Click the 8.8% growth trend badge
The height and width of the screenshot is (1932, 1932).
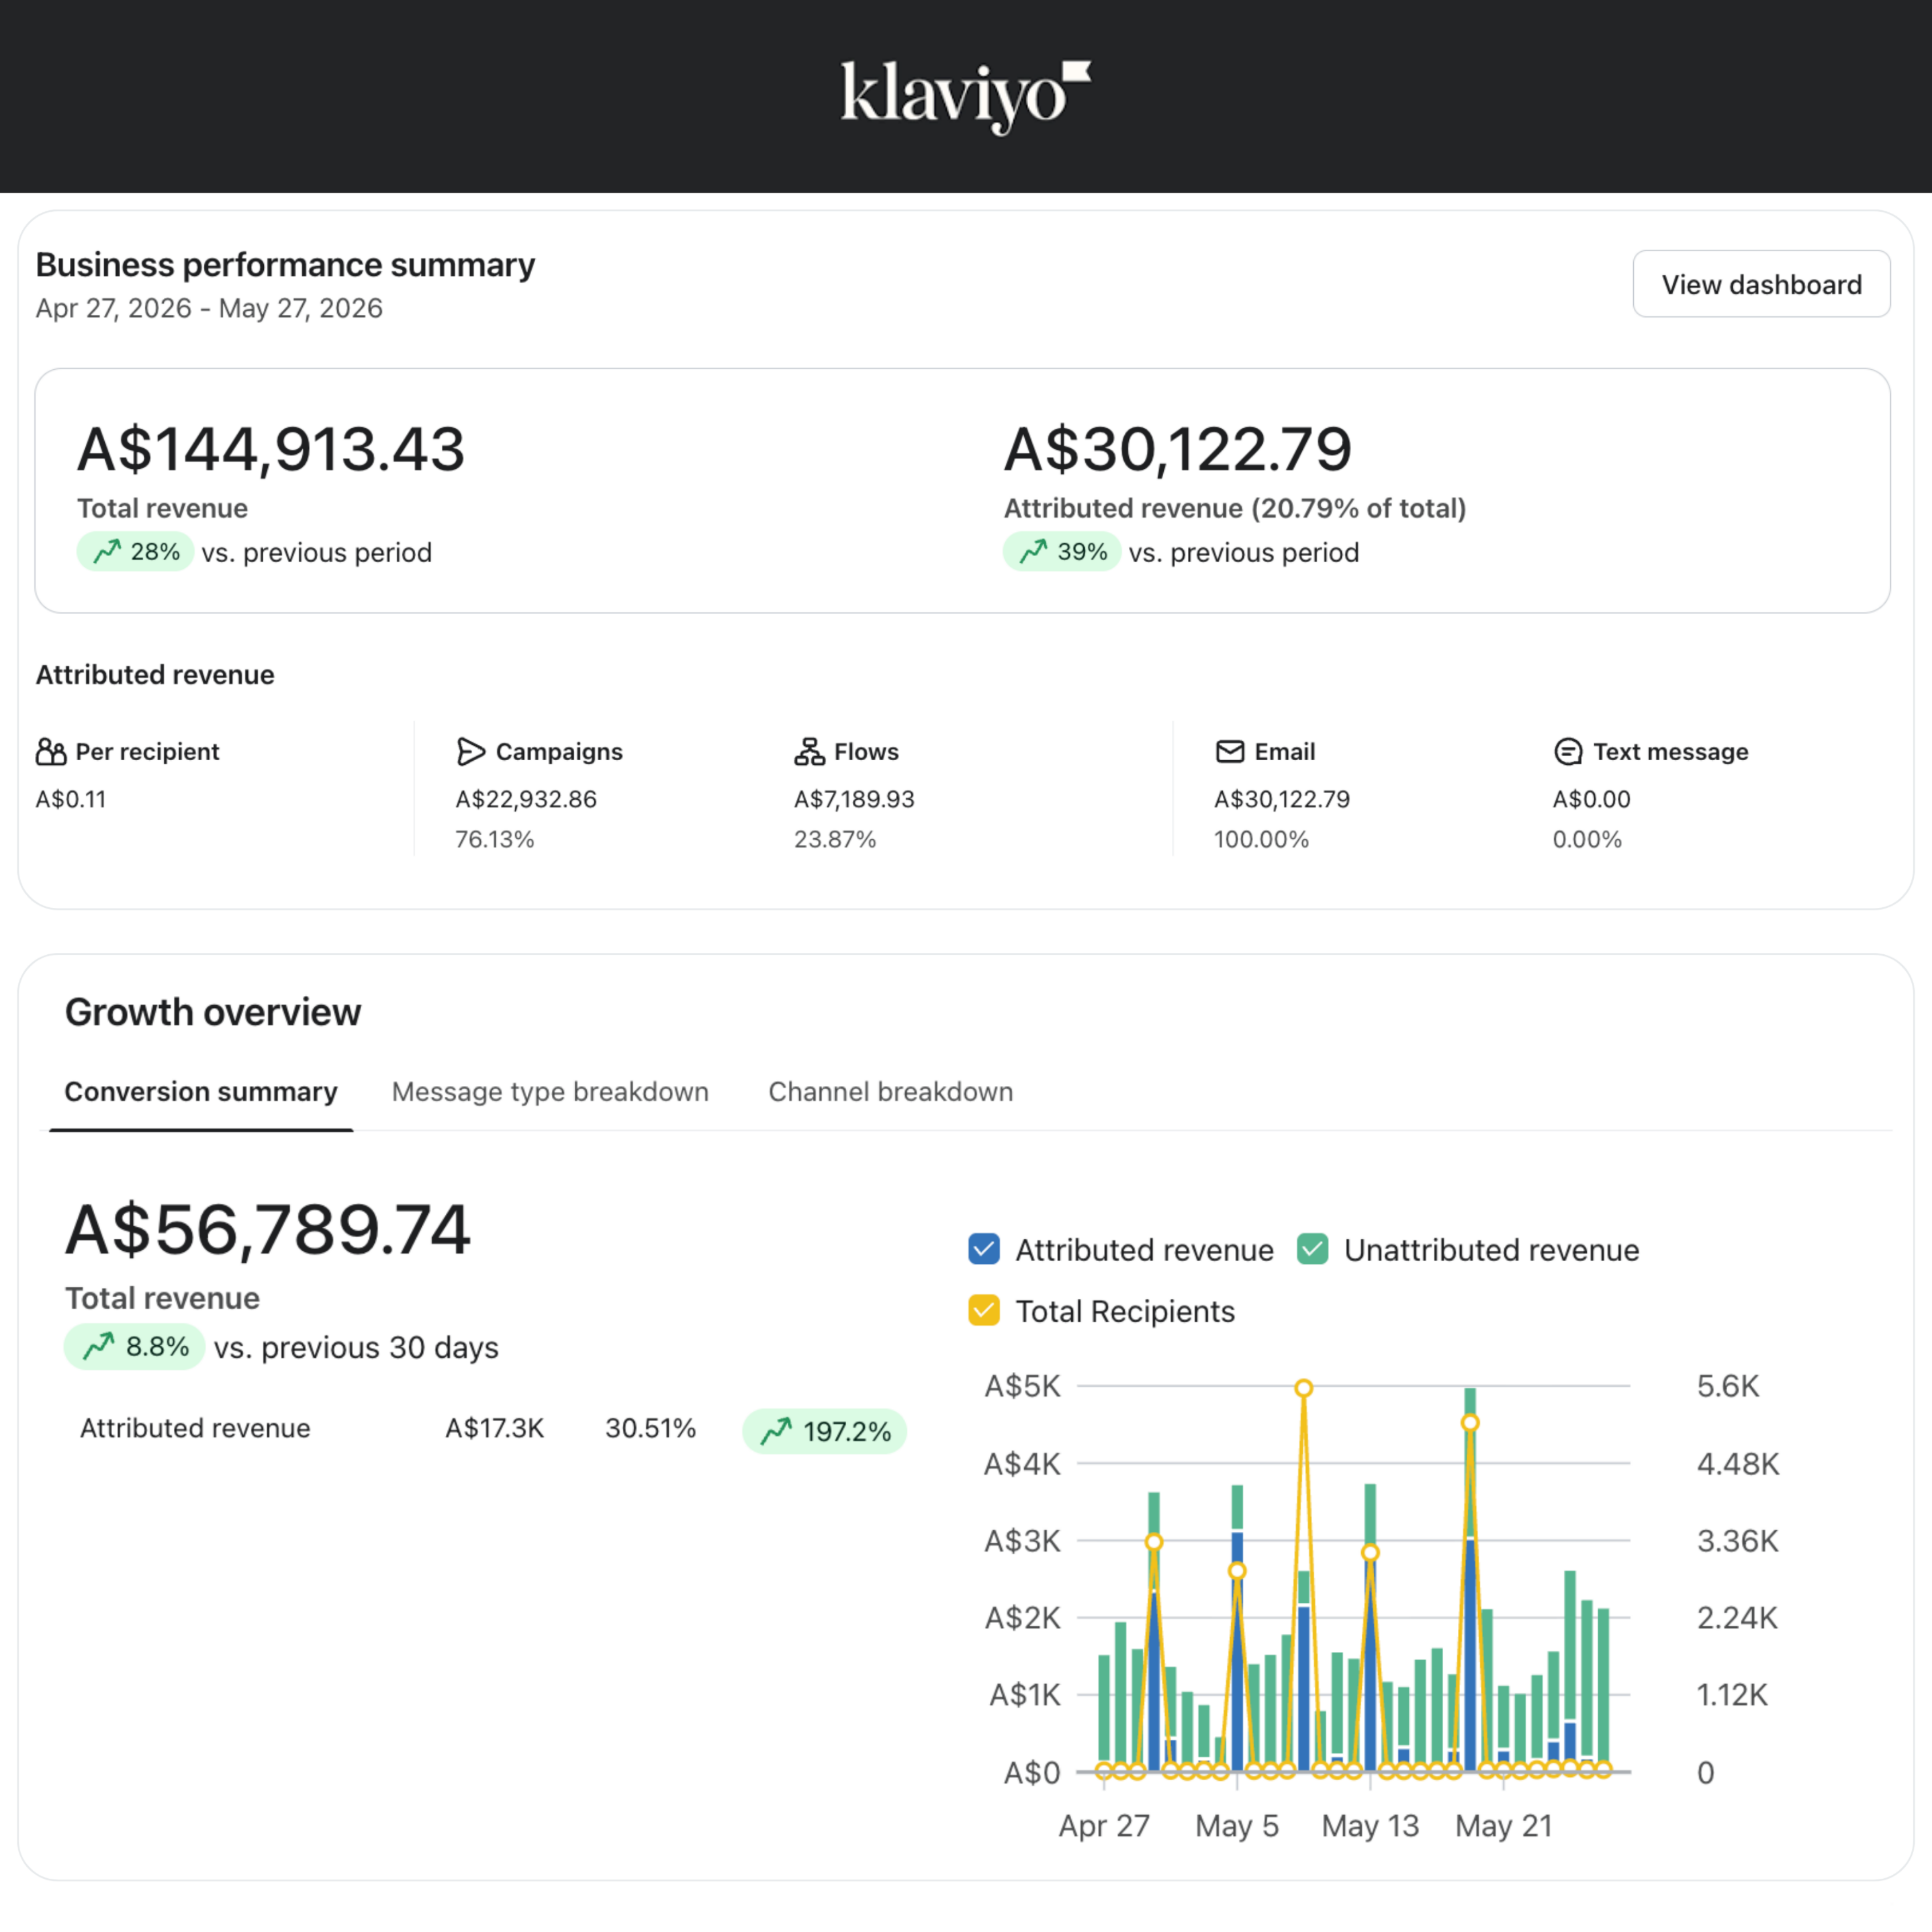(x=134, y=1347)
